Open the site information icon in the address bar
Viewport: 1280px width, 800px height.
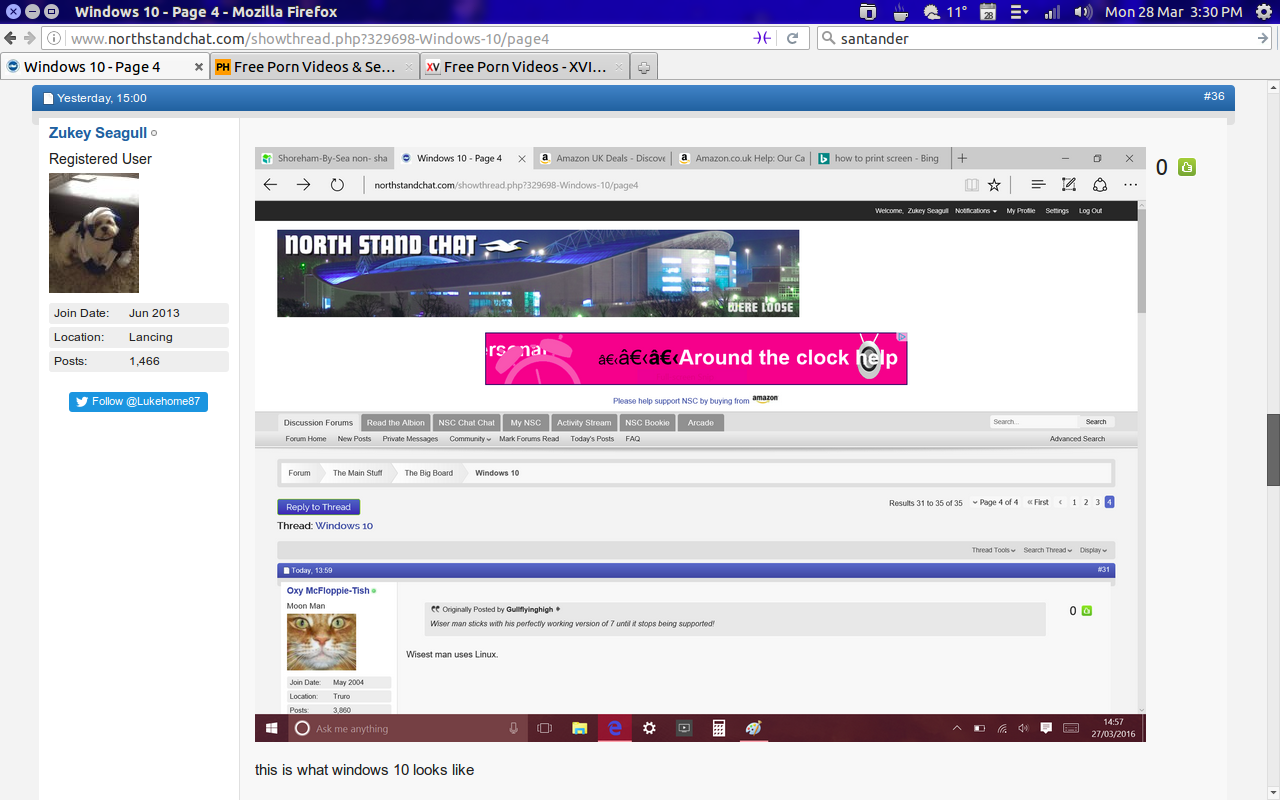54,39
